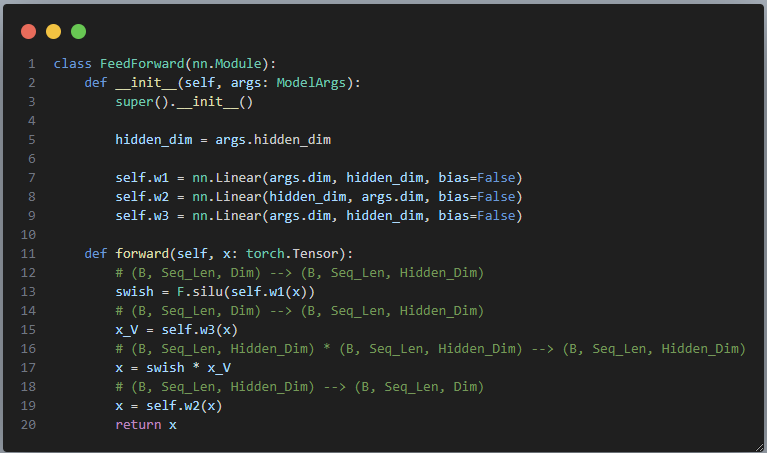Click F.silu call on line 13
767x453 pixels.
point(200,292)
